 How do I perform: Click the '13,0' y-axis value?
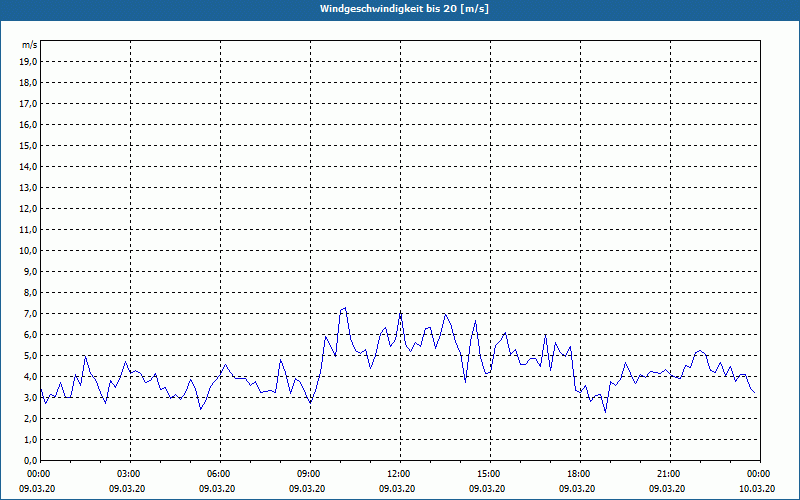[x=28, y=187]
